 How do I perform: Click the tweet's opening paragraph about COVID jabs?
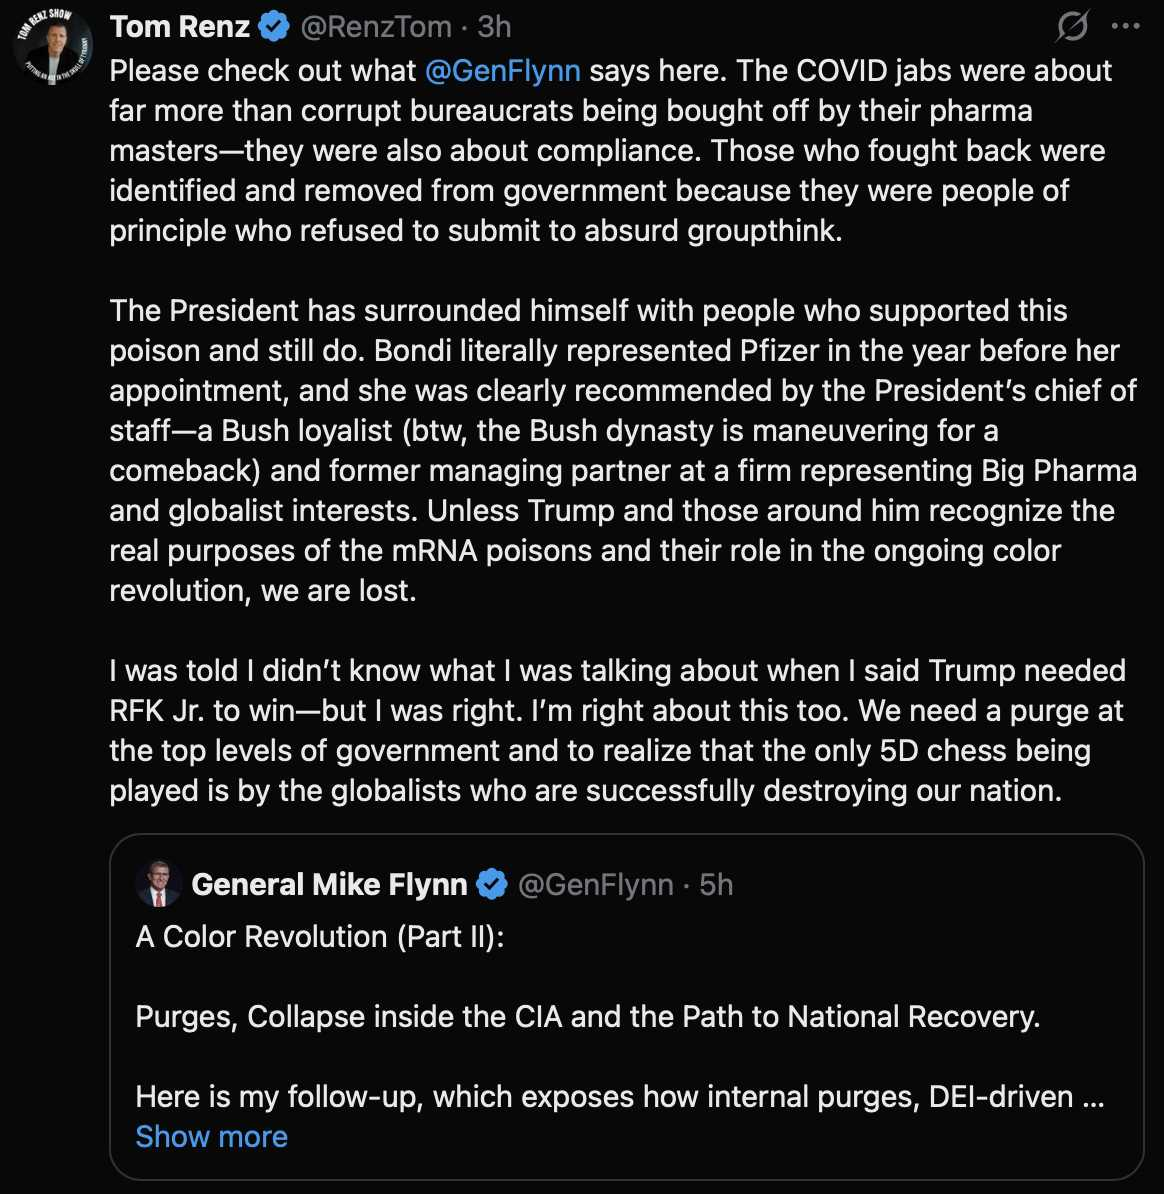pos(600,151)
